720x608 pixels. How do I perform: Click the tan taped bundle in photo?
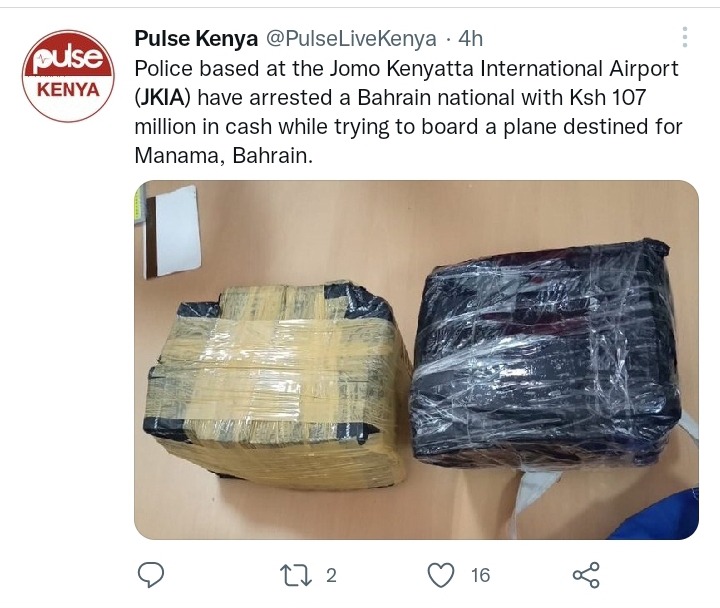click(278, 385)
